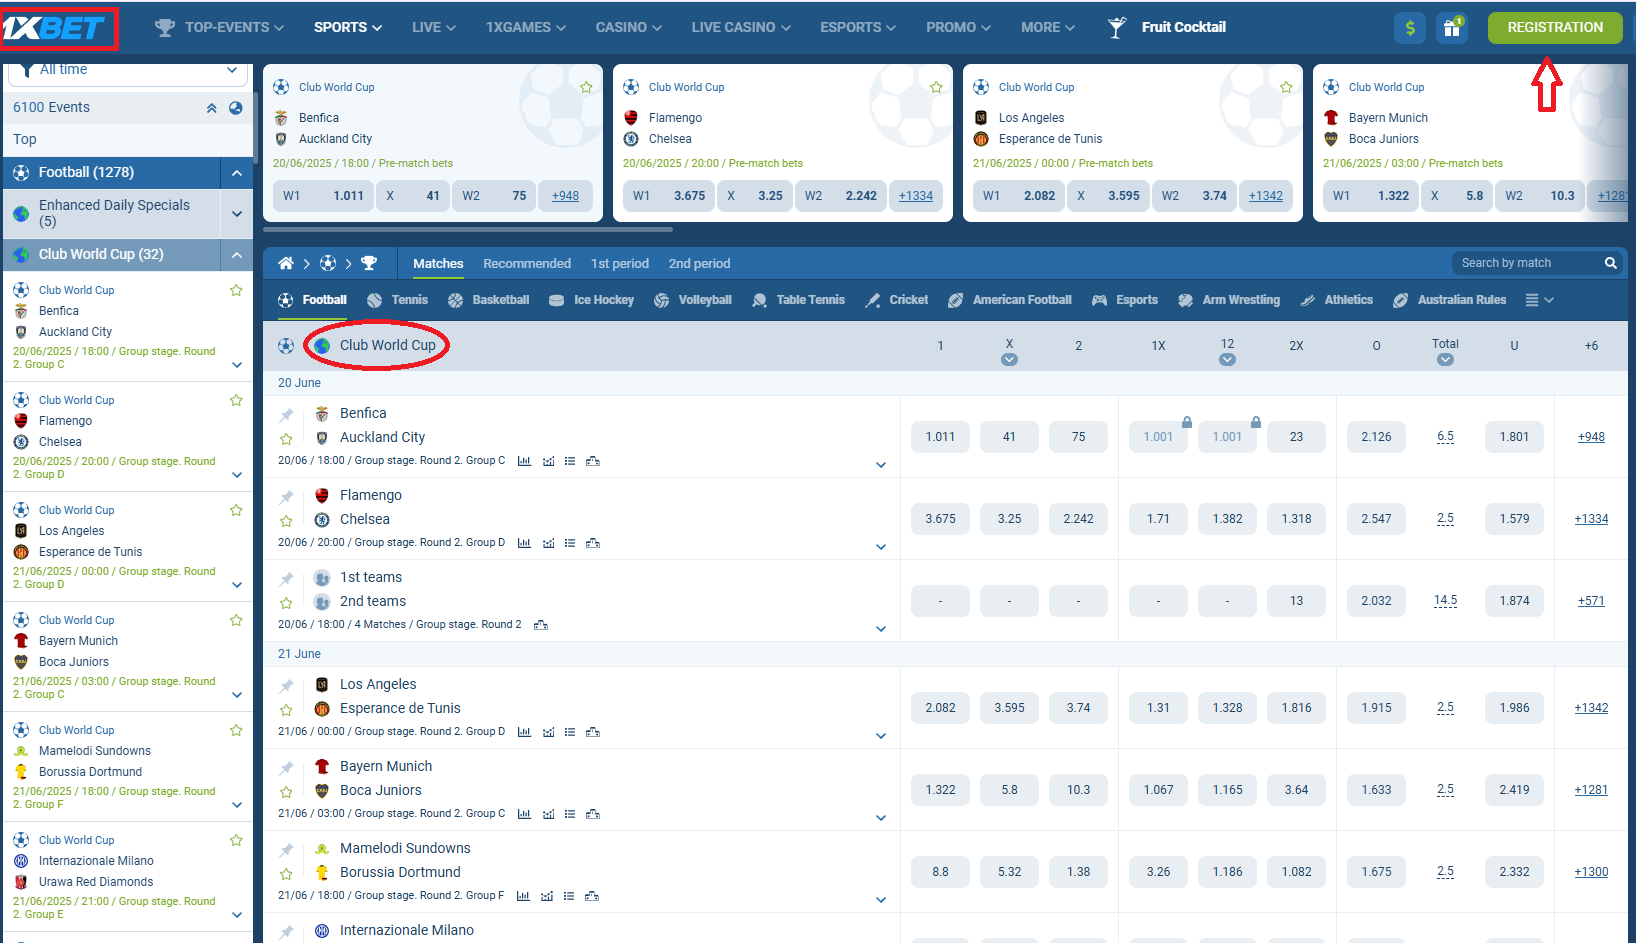
Task: Select odds 23 for Benfica 2X
Action: coord(1296,437)
